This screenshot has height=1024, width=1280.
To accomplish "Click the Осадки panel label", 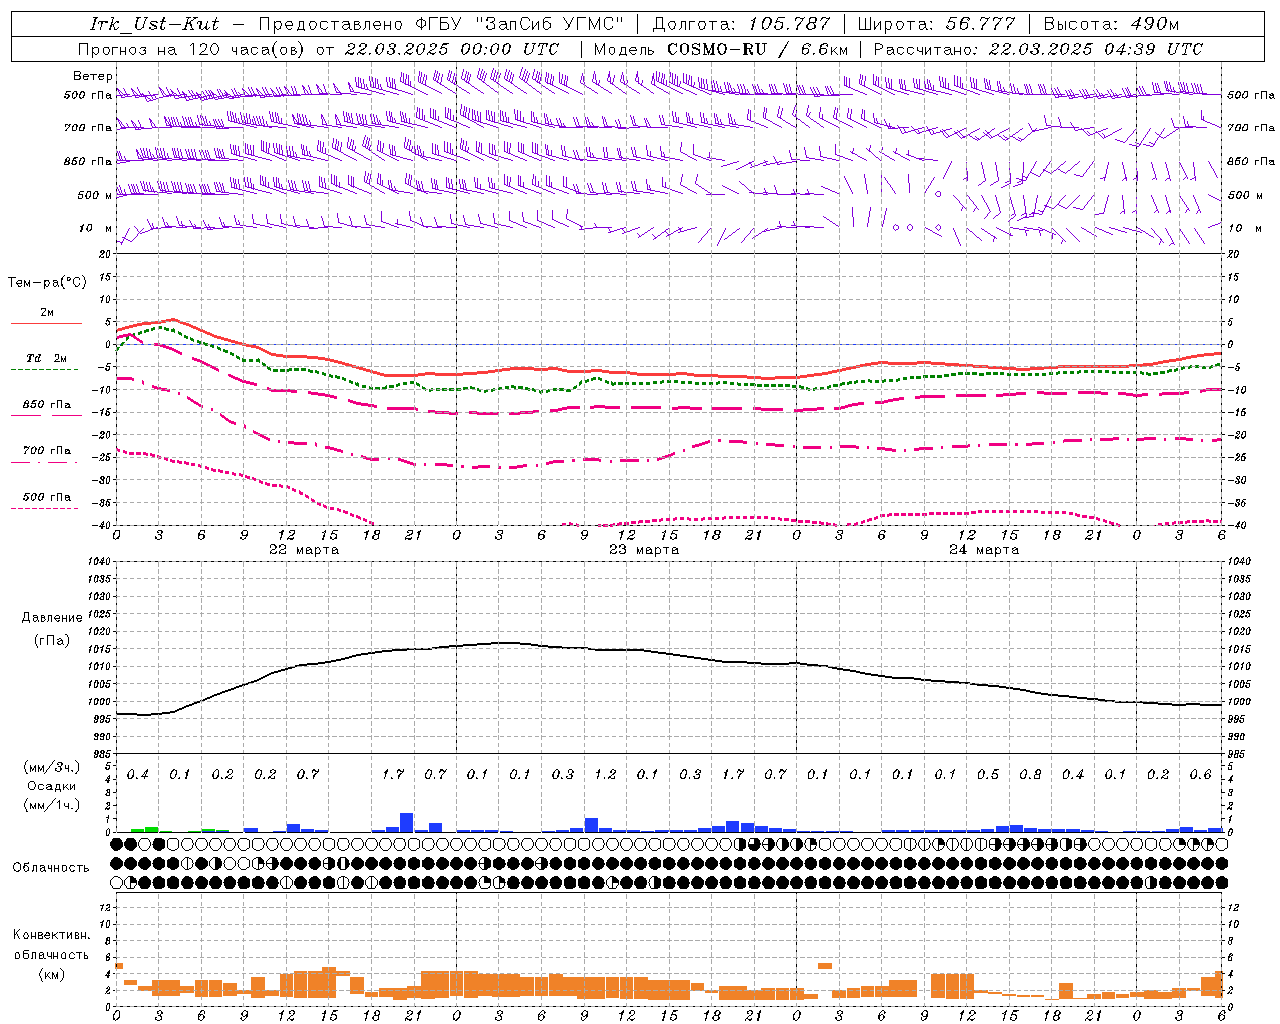I will point(52,786).
